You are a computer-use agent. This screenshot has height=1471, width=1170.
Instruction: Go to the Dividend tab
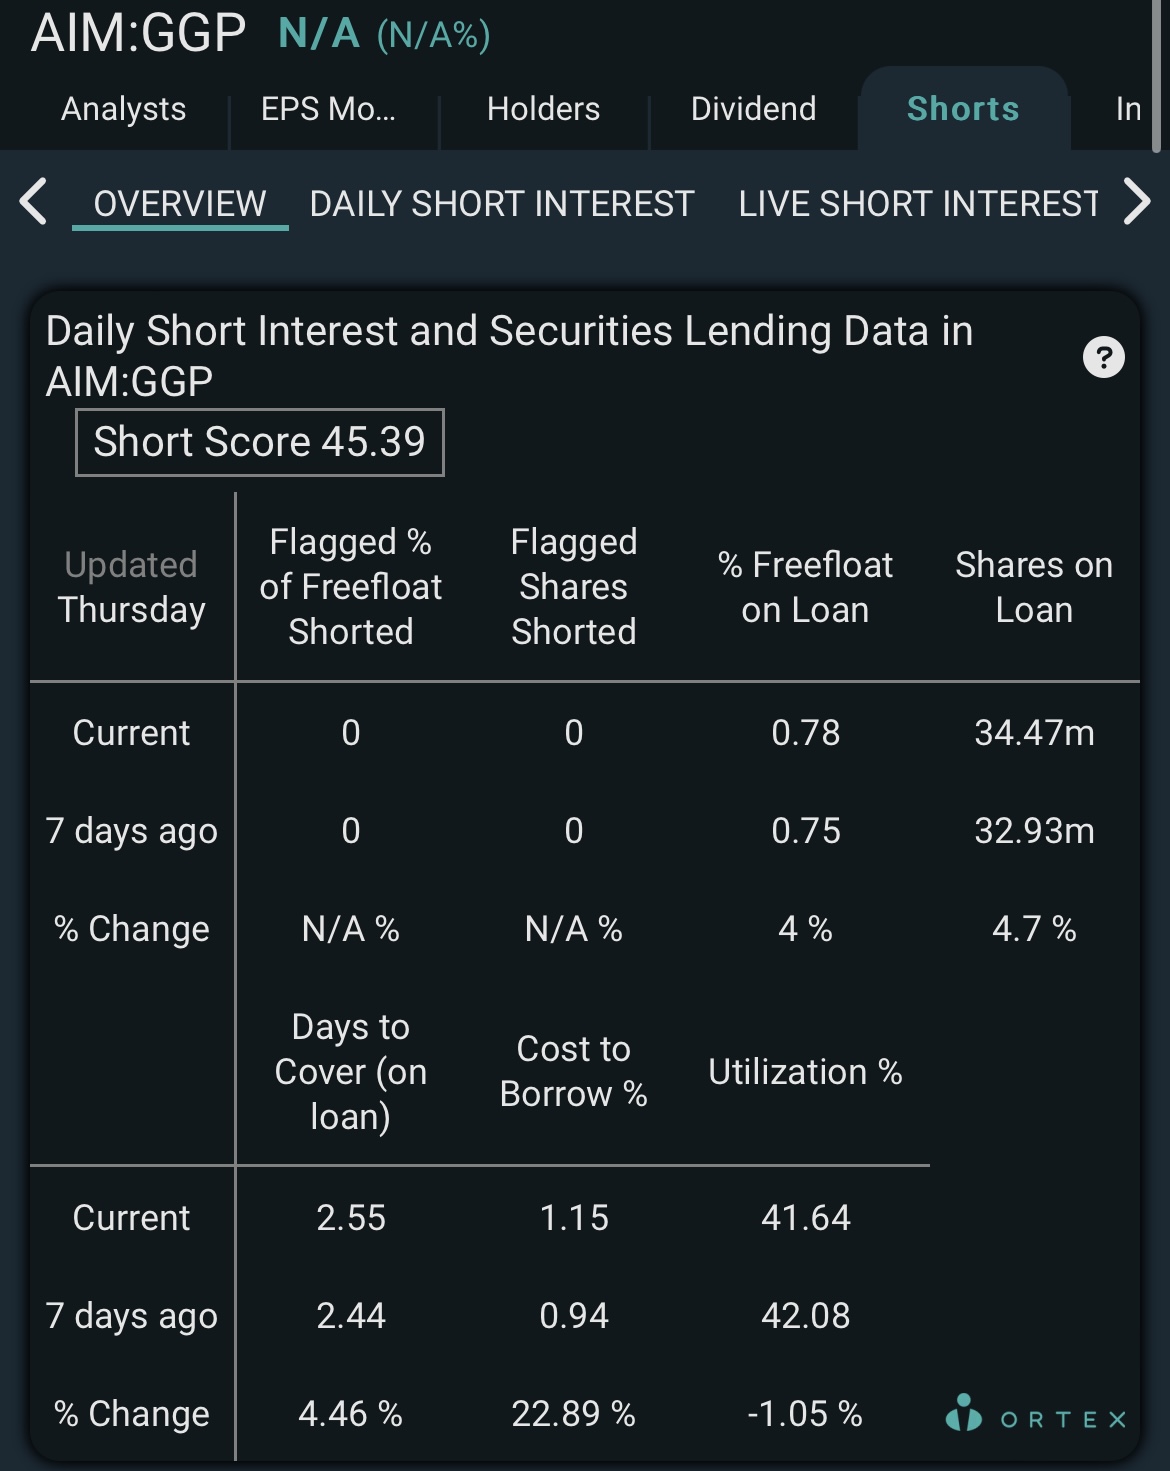(x=753, y=109)
